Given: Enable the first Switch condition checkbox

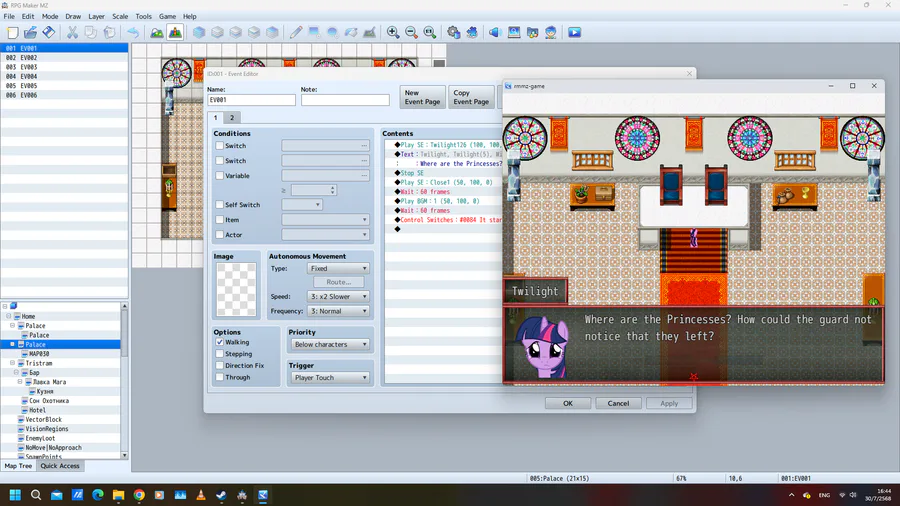Looking at the screenshot, I should 219,146.
